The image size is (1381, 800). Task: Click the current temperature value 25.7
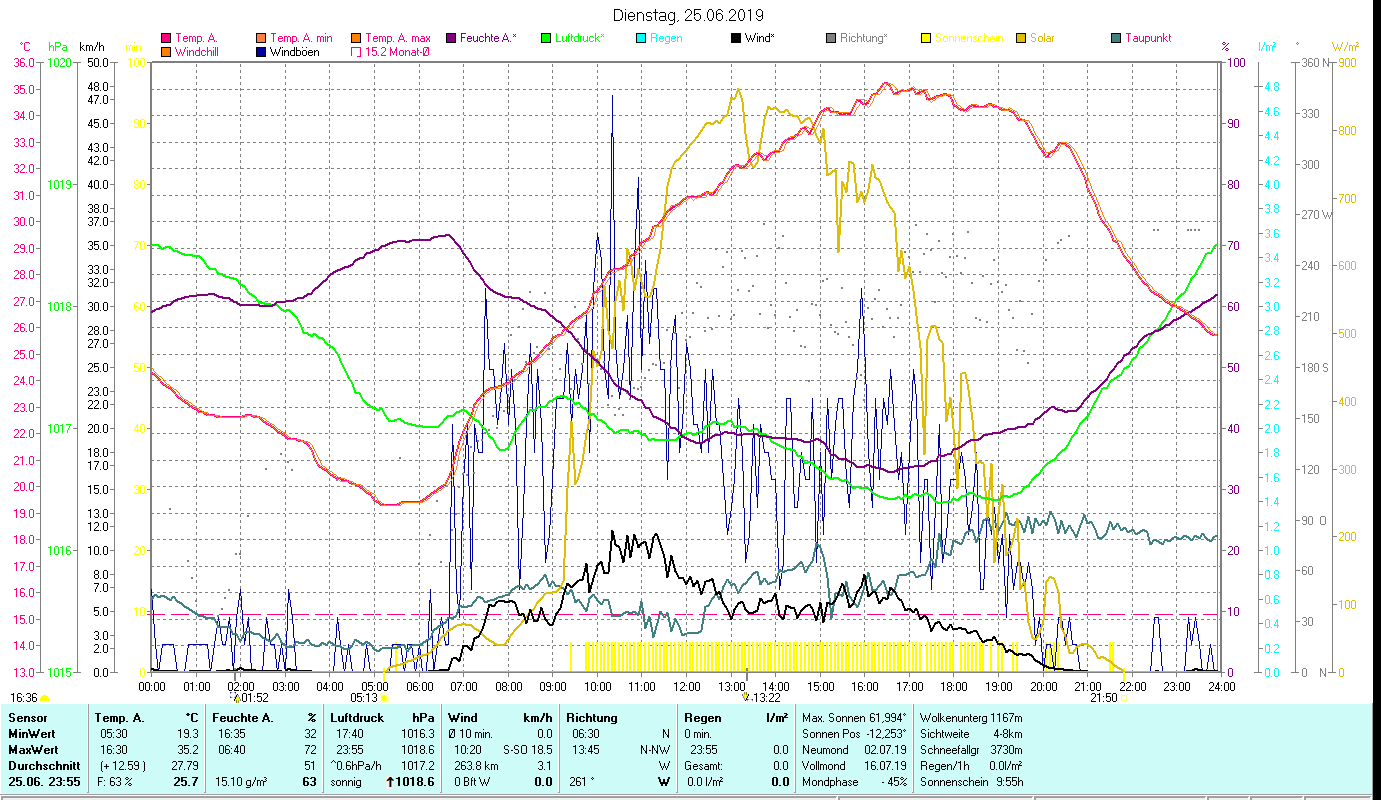tap(186, 781)
